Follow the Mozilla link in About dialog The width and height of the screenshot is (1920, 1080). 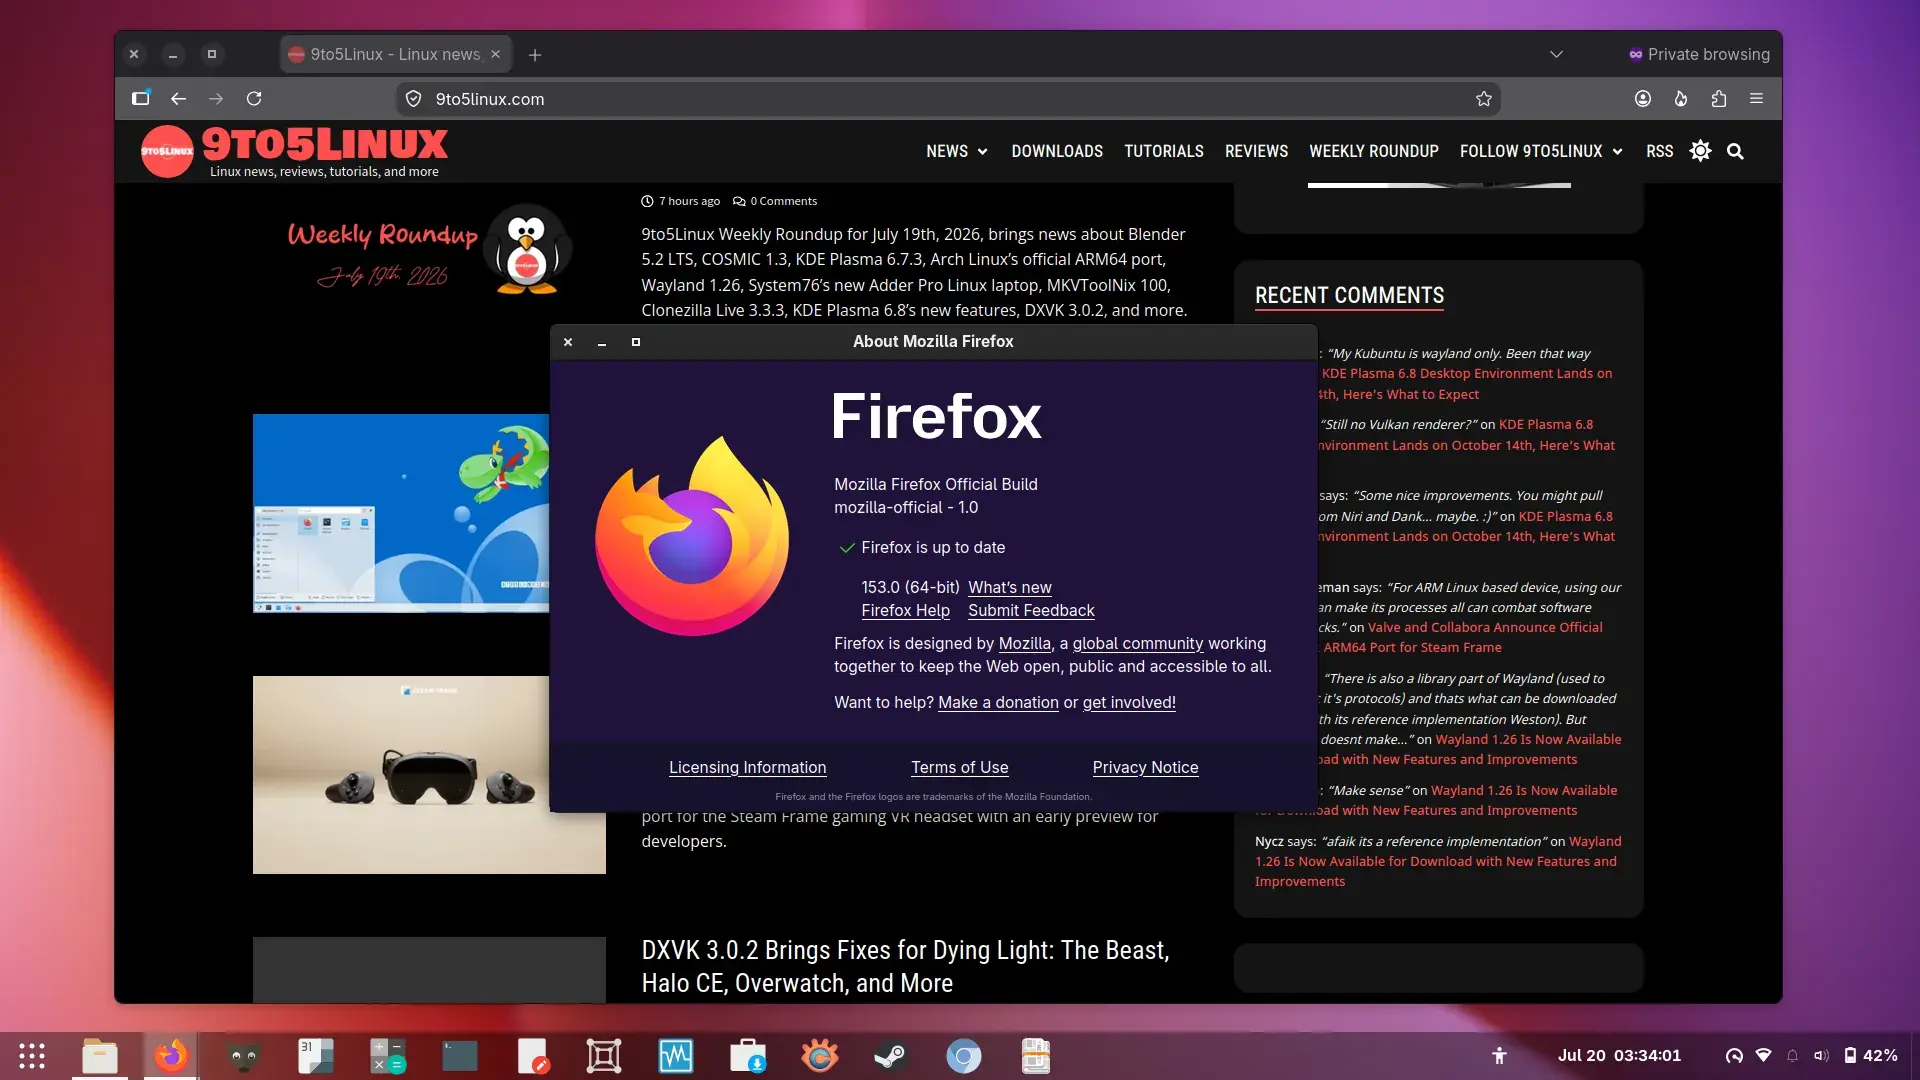(x=1024, y=643)
